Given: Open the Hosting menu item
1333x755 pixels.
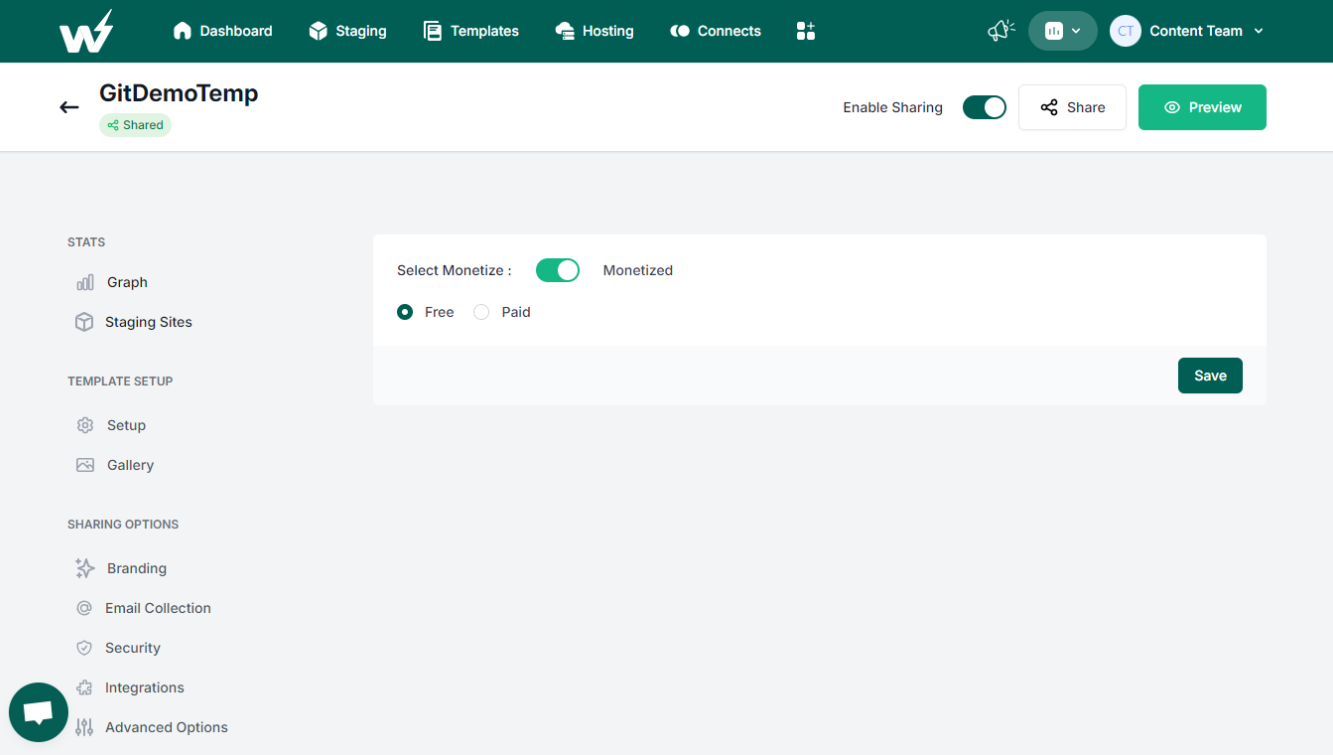Looking at the screenshot, I should tap(595, 31).
